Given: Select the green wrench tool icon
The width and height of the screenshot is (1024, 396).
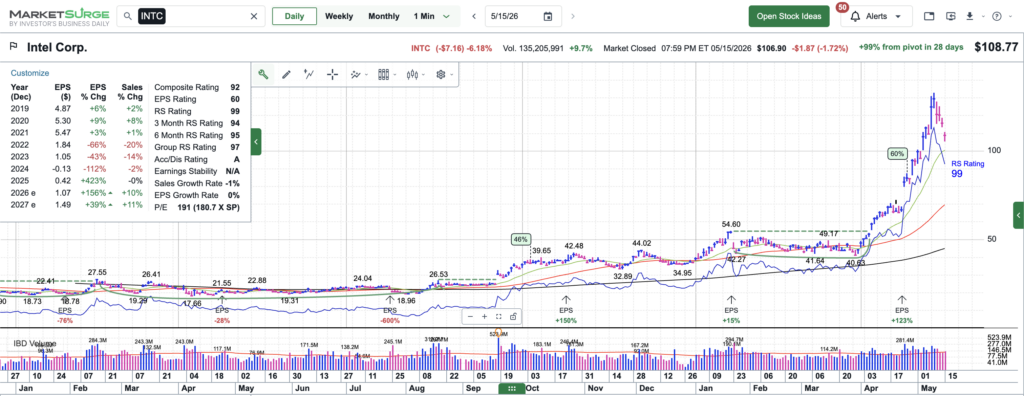Looking at the screenshot, I should point(263,74).
